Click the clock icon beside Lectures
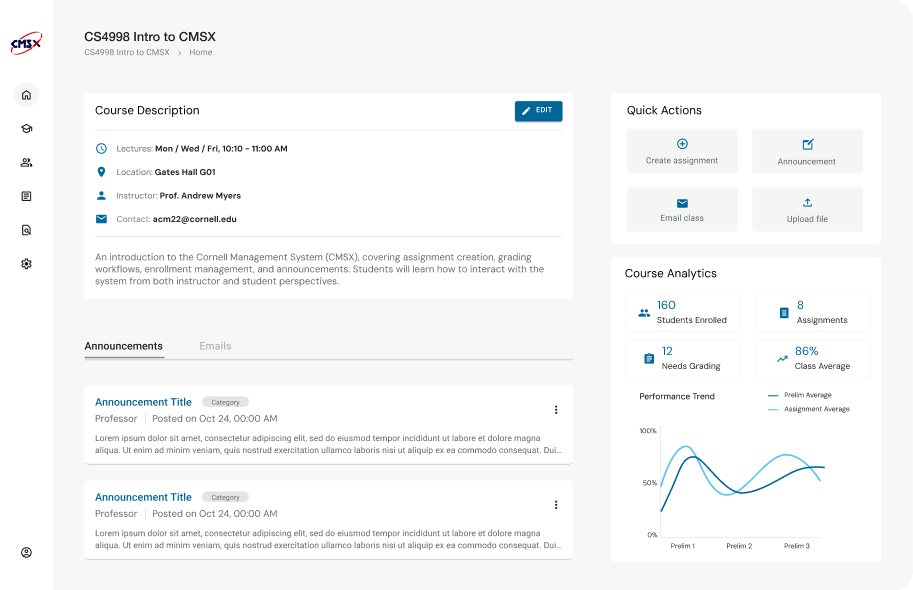This screenshot has height=590, width=913. point(101,149)
